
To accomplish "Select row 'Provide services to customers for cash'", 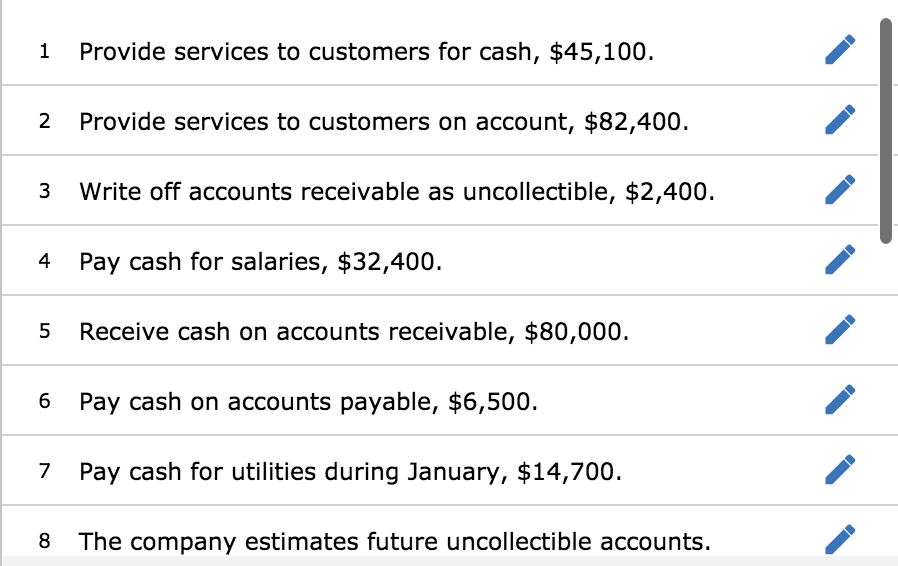I will pyautogui.click(x=440, y=50).
